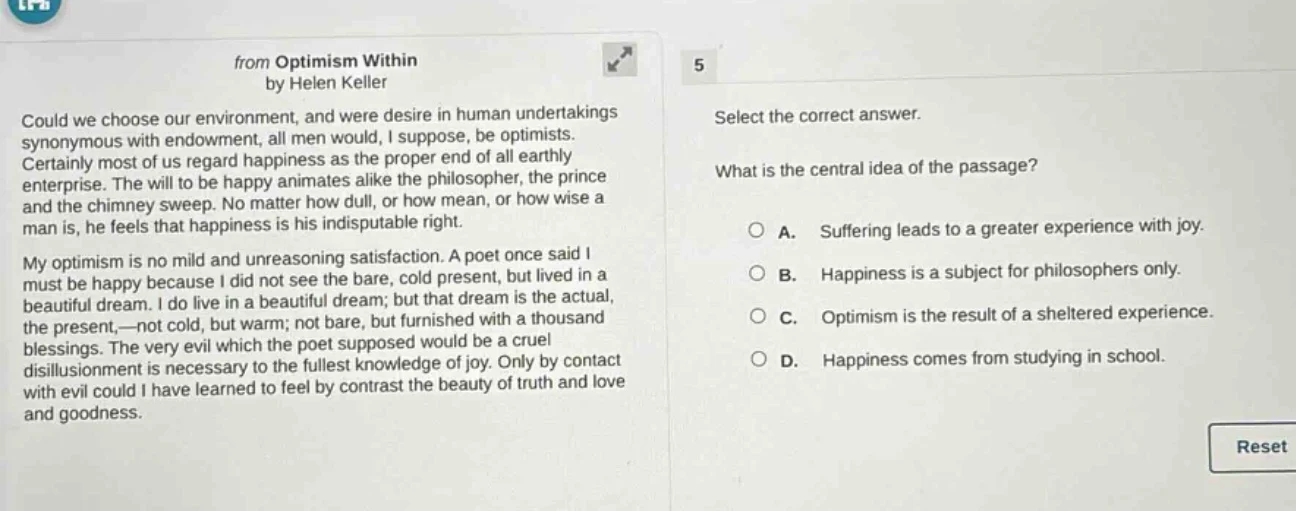The height and width of the screenshot is (511, 1296).
Task: Pick the radio button for answer D
Action: [759, 358]
